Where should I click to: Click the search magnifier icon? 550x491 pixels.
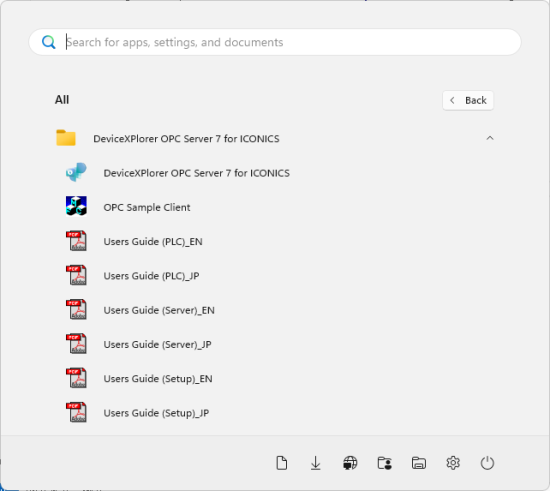[x=48, y=42]
